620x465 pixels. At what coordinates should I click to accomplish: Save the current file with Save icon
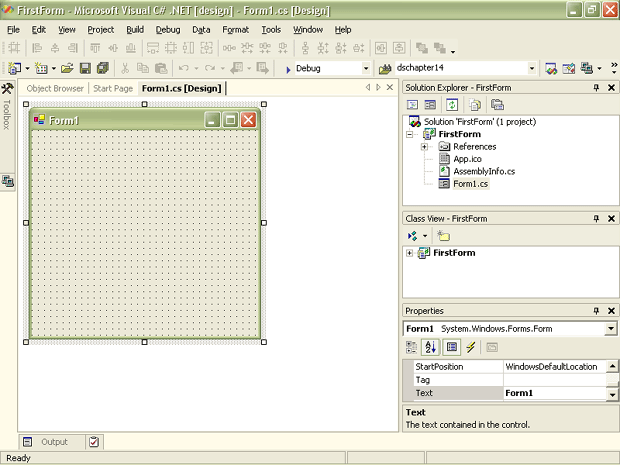(x=85, y=68)
